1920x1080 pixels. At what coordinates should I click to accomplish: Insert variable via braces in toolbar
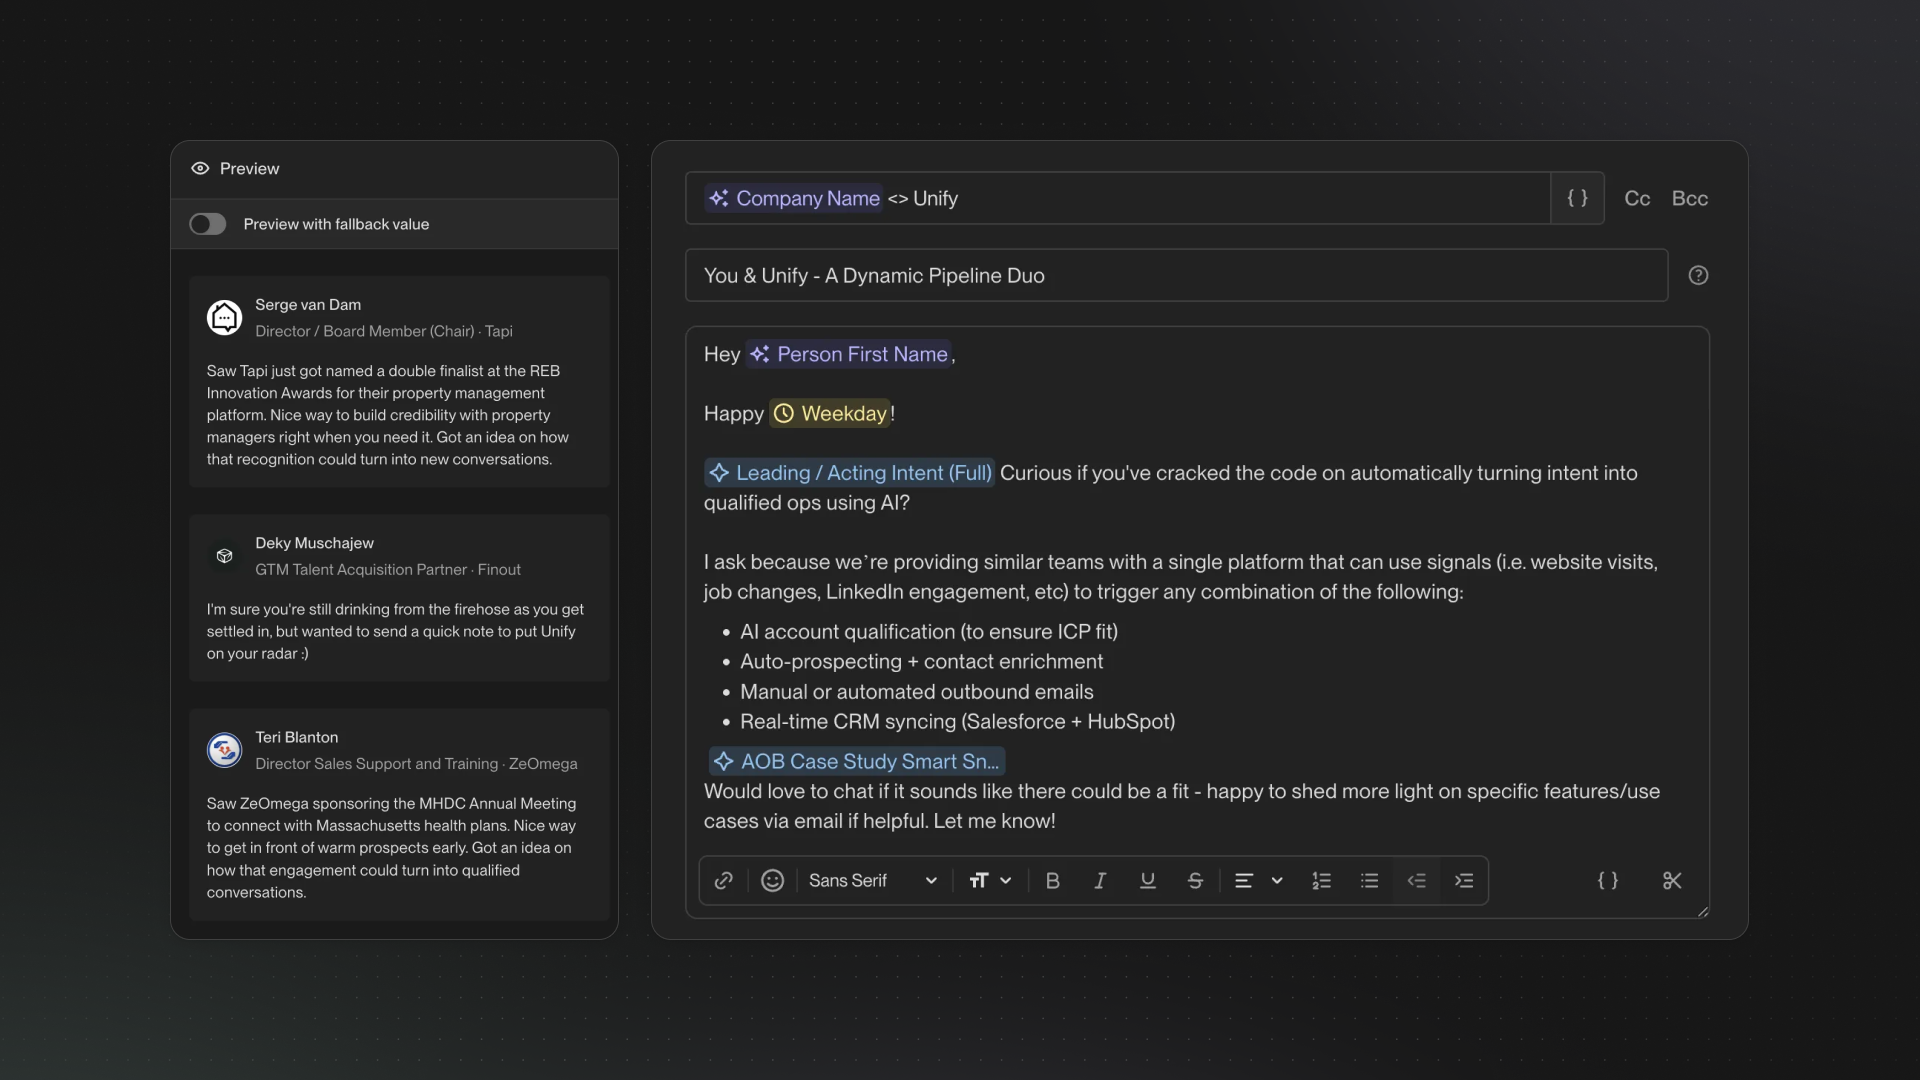(1607, 881)
